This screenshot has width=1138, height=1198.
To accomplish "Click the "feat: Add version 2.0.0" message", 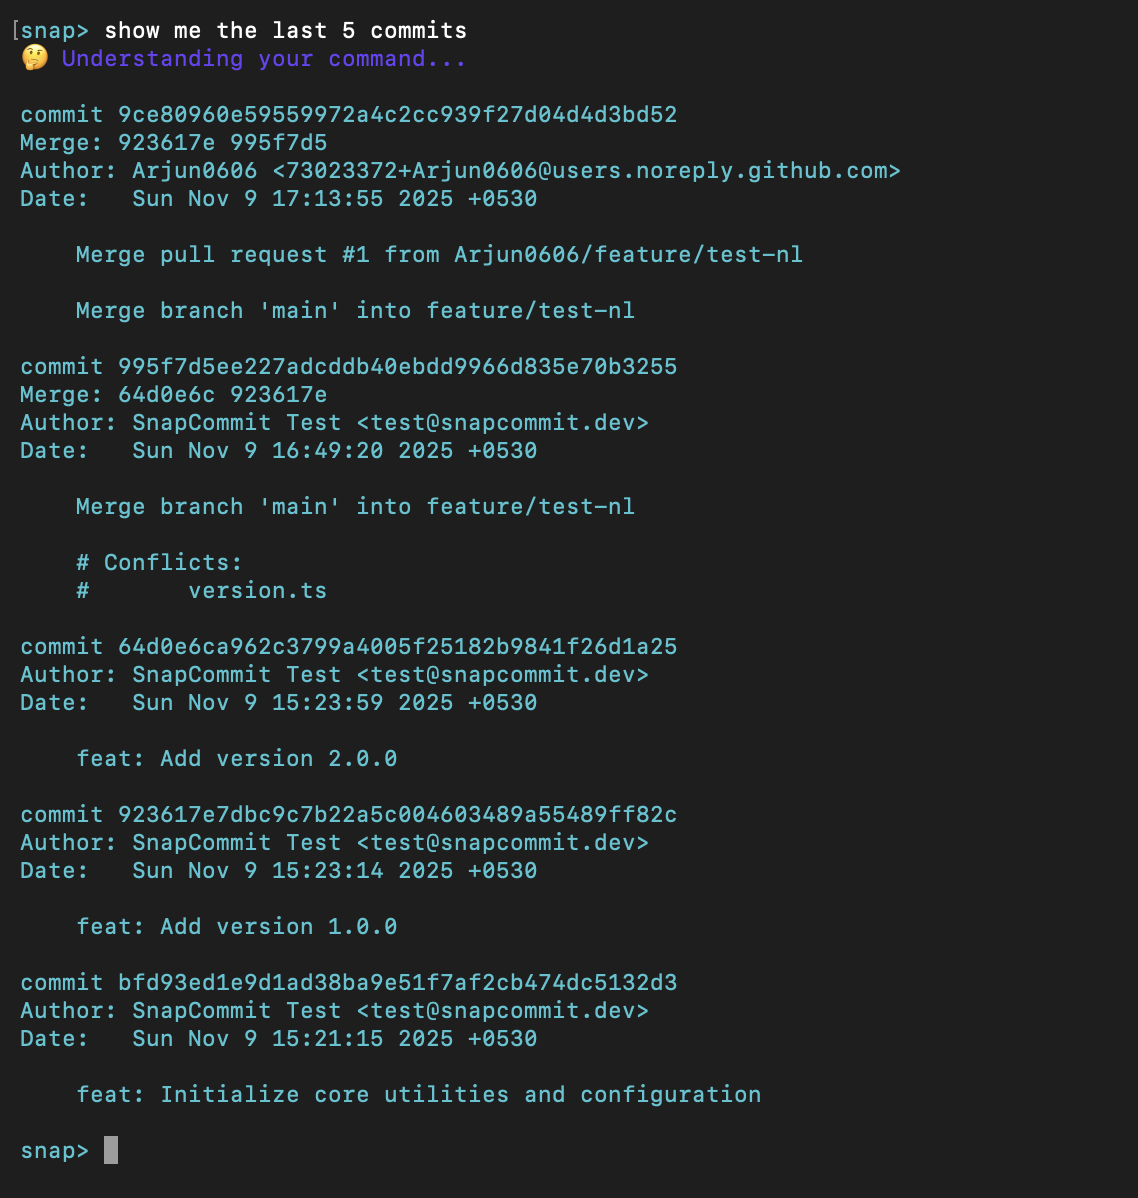I will point(237,758).
